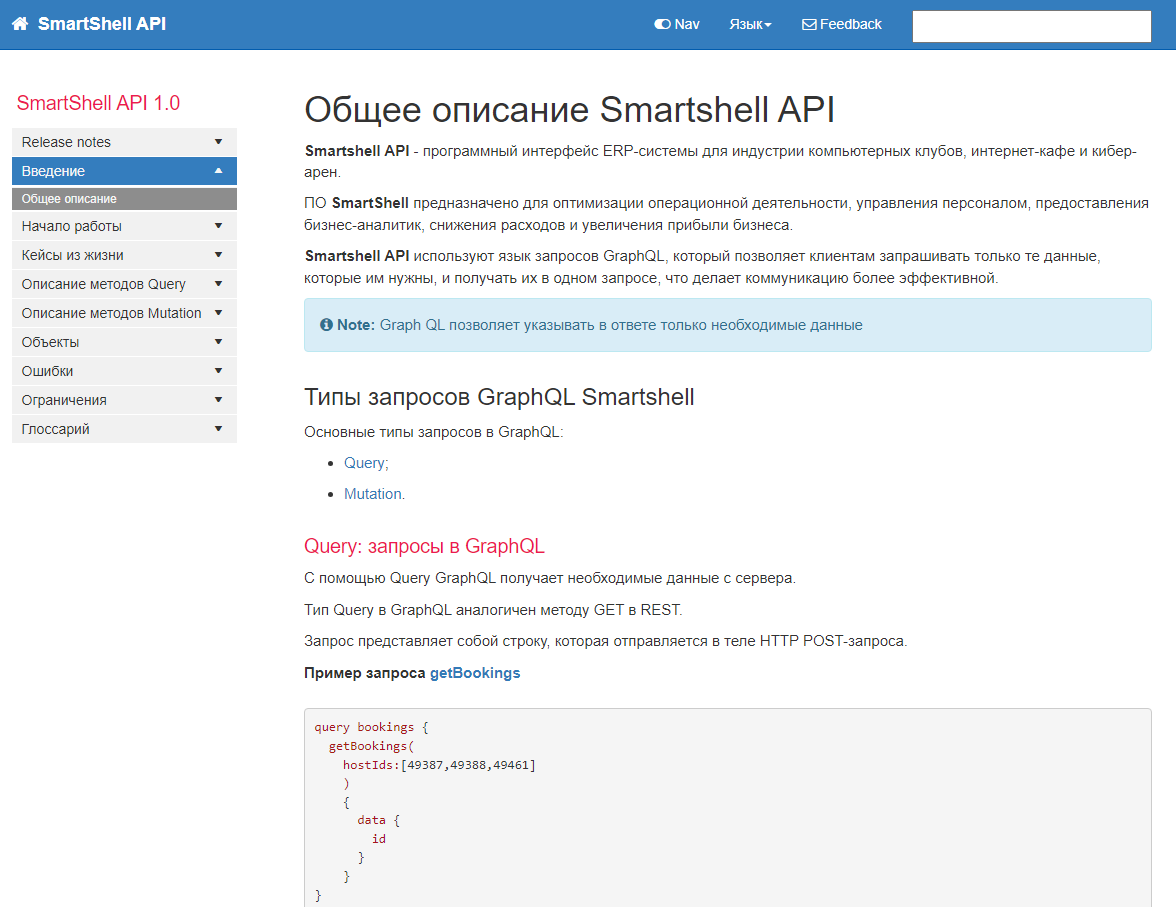Click the 'Тип Query в GraphQL аналогичен' sentence
The image size is (1176, 907).
point(494,610)
